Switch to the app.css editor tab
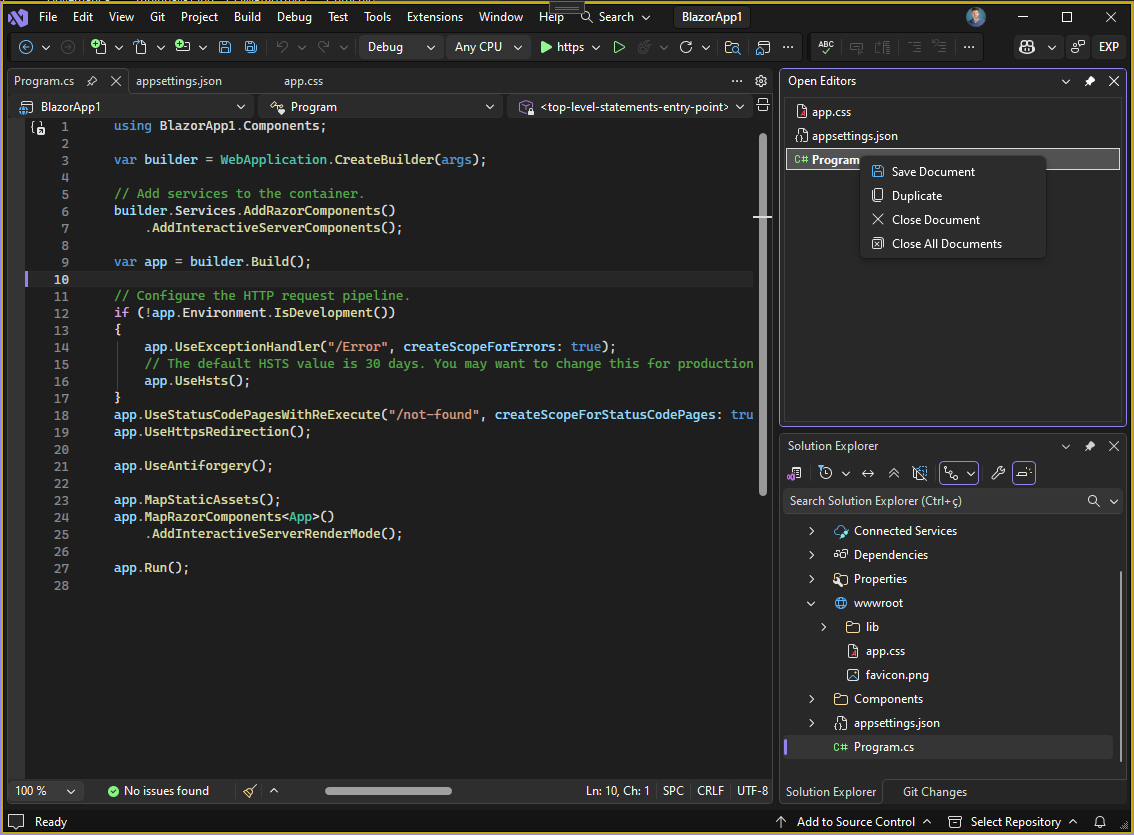Viewport: 1134px width, 835px height. [x=303, y=81]
